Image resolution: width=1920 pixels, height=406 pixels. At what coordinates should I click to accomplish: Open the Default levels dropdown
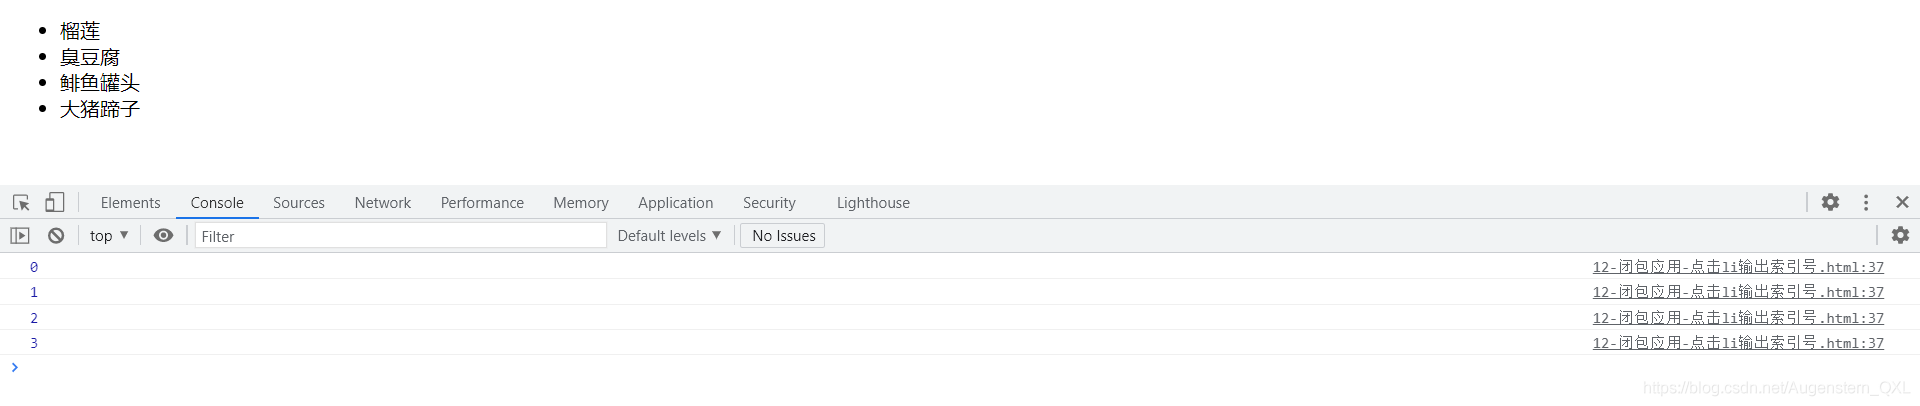pos(669,236)
